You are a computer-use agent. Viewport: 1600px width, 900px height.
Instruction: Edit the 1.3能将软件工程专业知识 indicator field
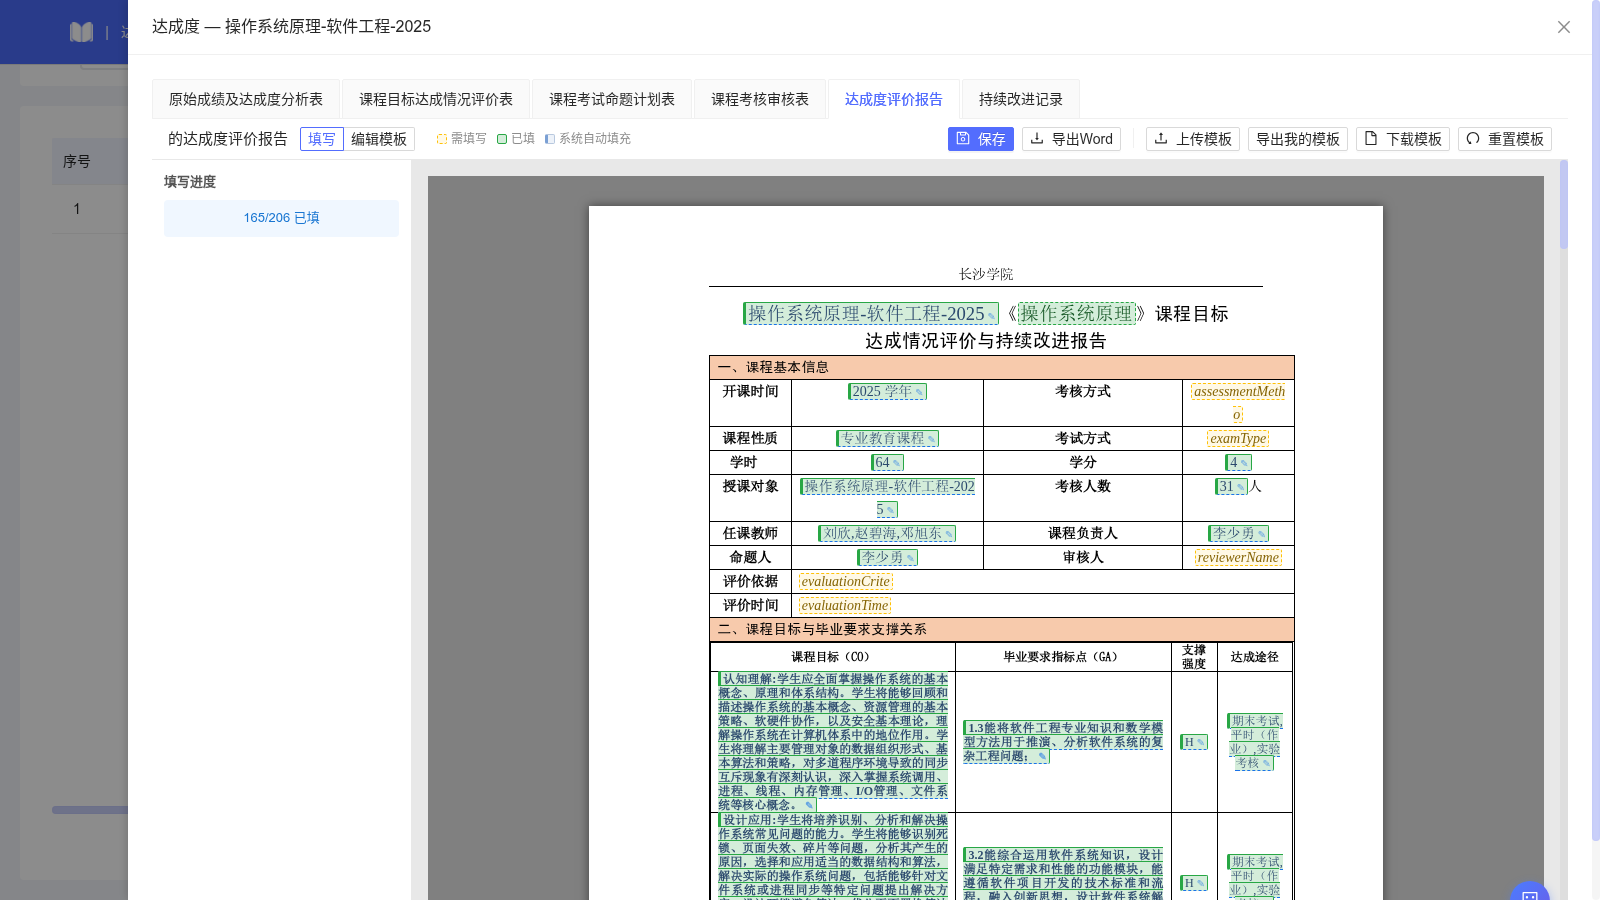tap(1063, 742)
